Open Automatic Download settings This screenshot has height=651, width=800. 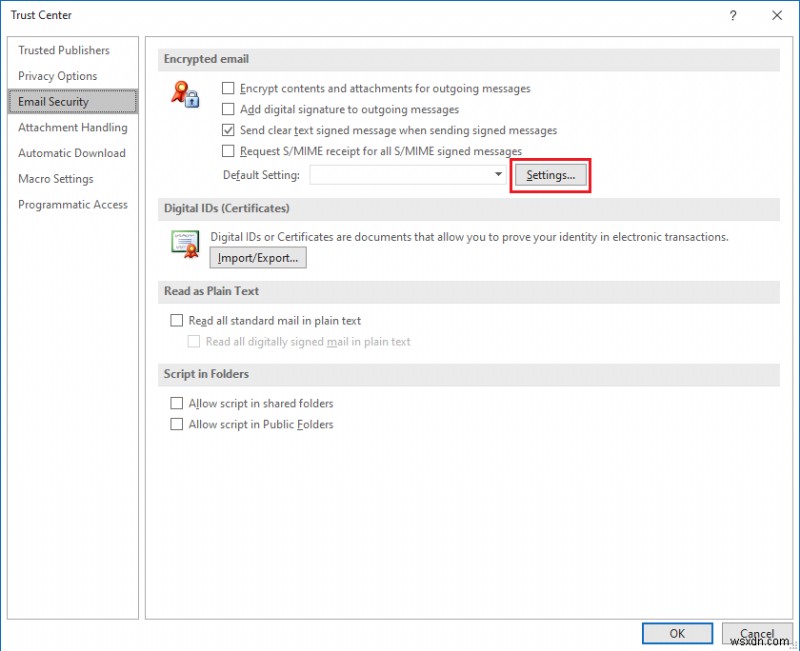72,153
